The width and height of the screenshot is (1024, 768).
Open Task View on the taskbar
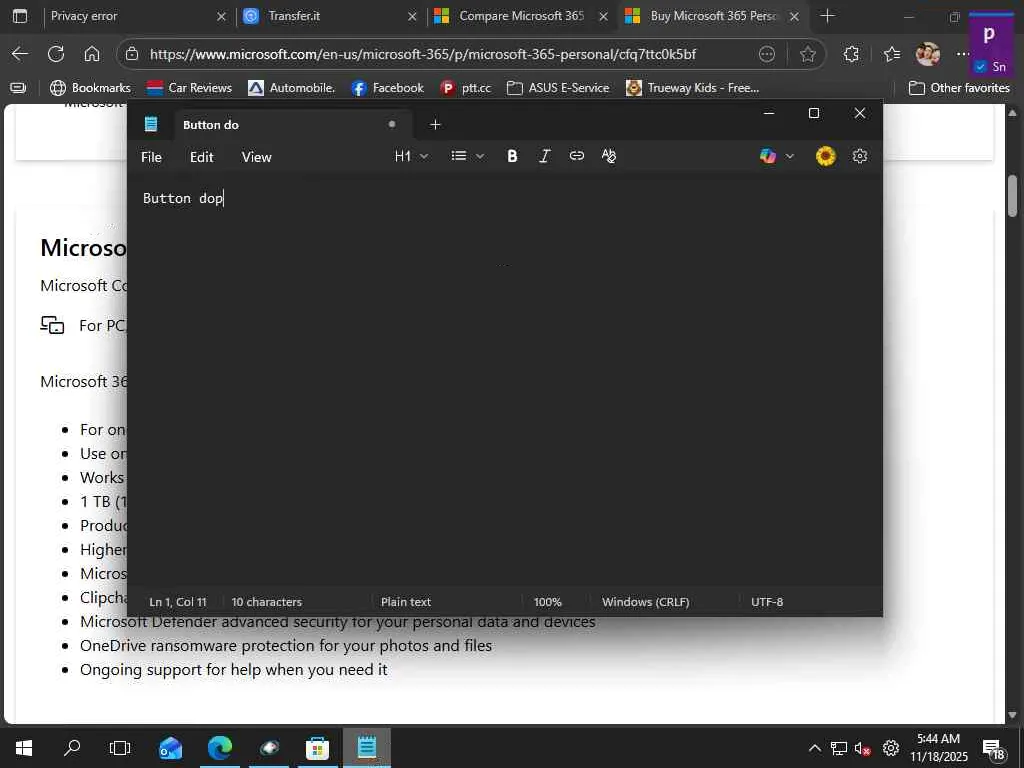pyautogui.click(x=120, y=747)
